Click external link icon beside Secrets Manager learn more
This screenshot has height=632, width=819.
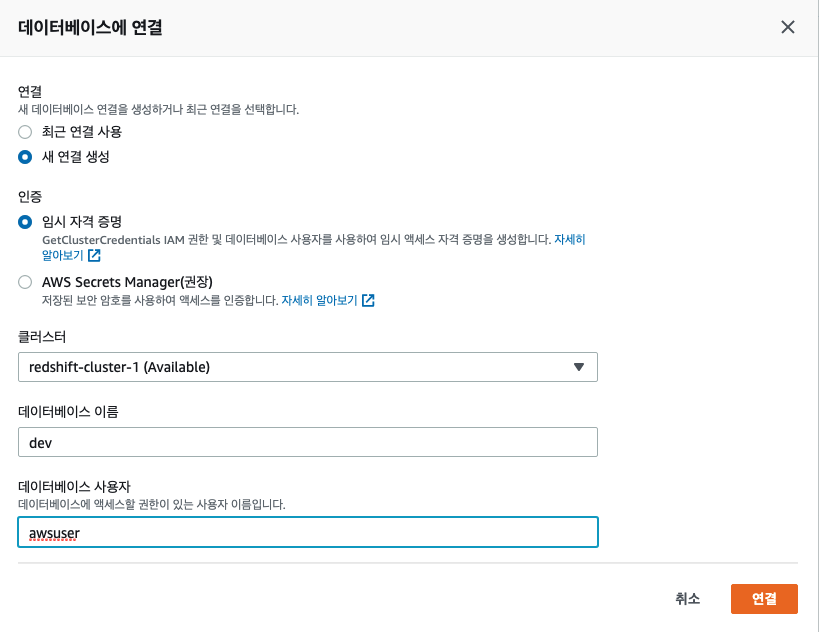point(368,300)
